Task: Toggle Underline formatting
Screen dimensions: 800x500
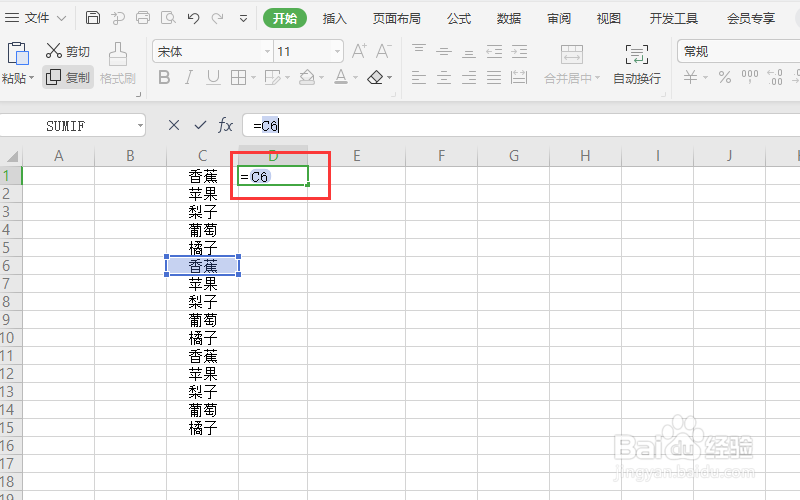Action: 213,78
